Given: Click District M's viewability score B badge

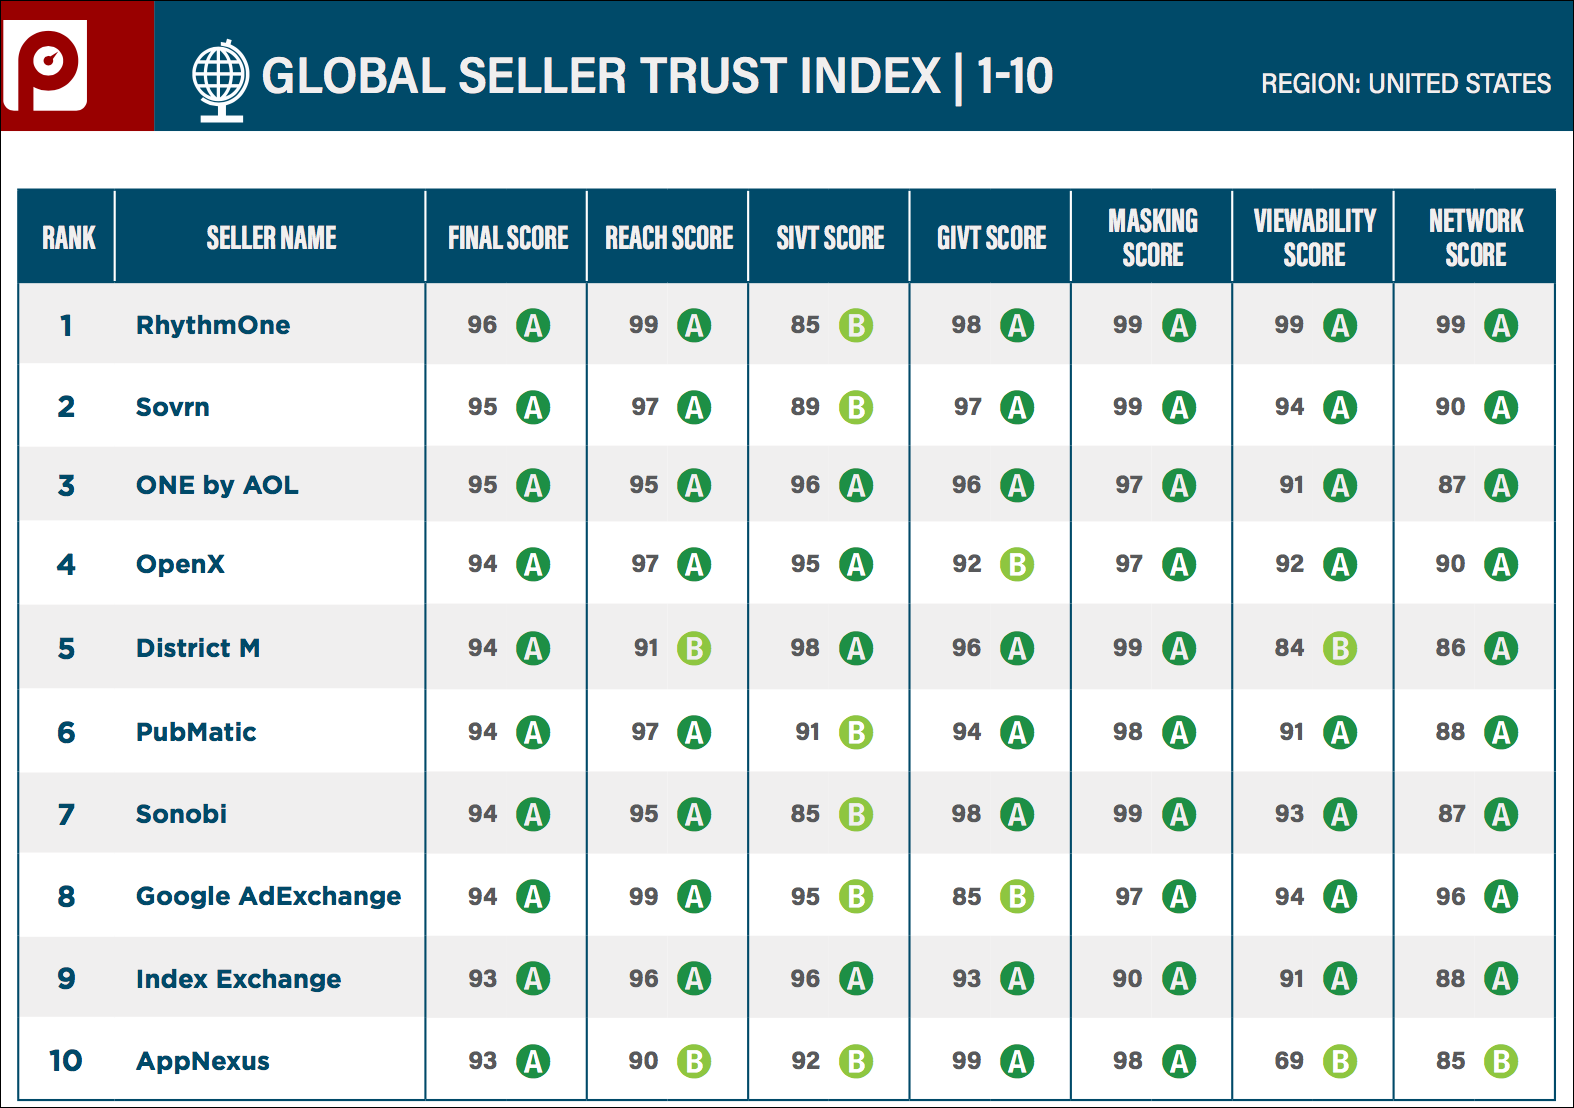Looking at the screenshot, I should 1340,648.
